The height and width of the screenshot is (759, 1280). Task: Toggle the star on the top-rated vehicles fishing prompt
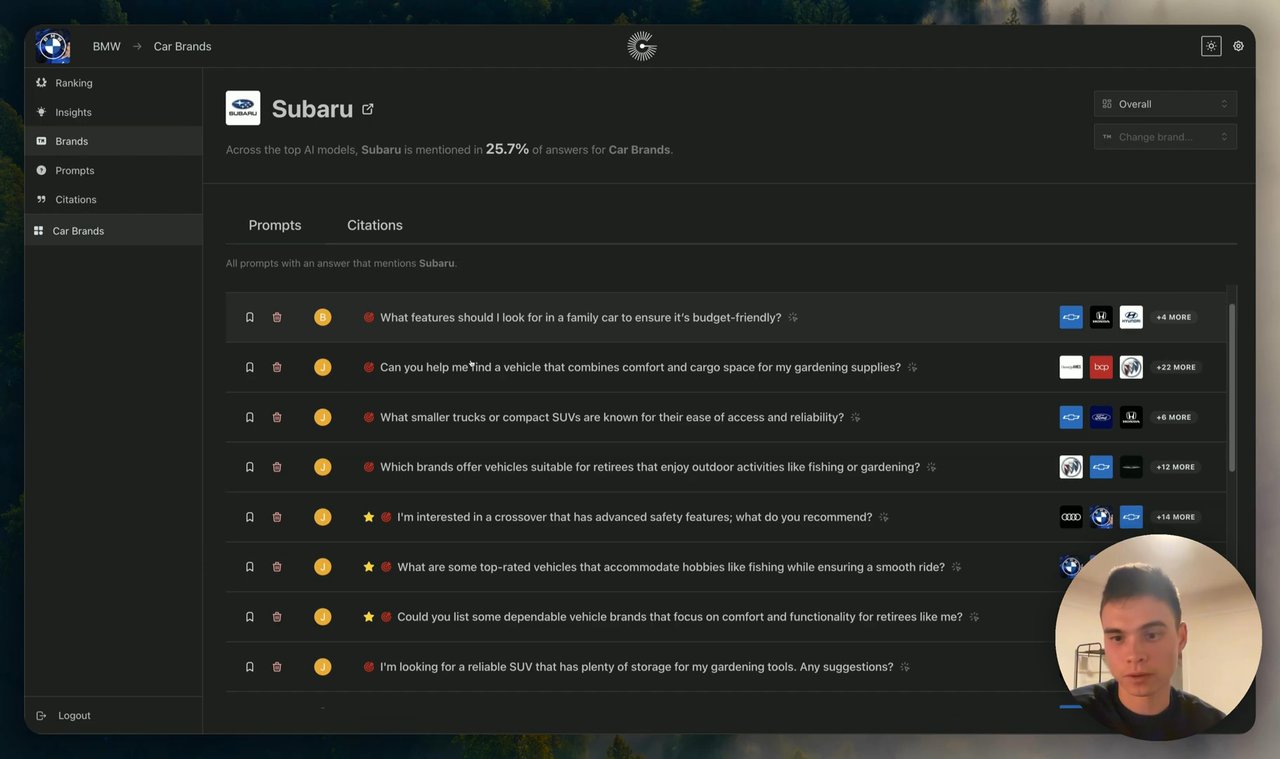click(x=369, y=567)
